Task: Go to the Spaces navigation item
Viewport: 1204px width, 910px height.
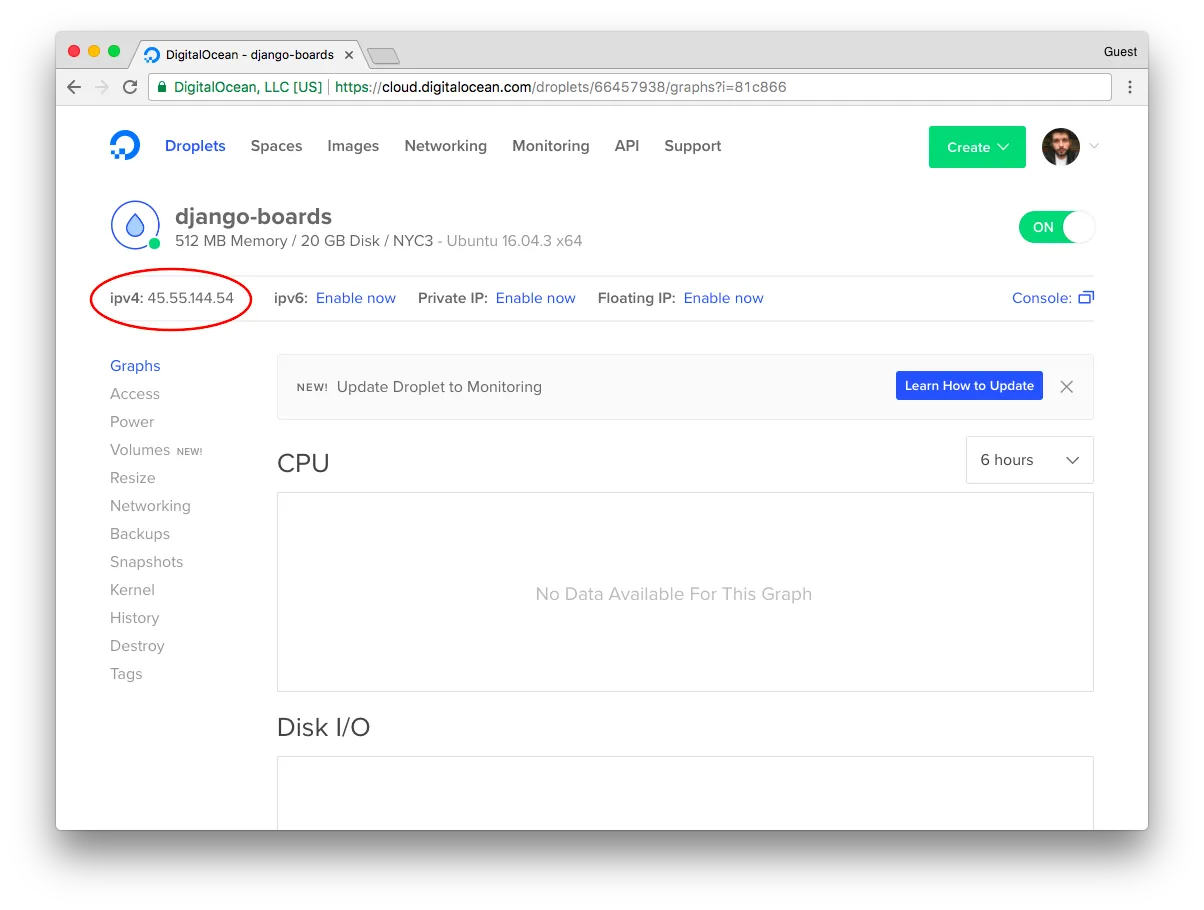Action: coord(276,146)
